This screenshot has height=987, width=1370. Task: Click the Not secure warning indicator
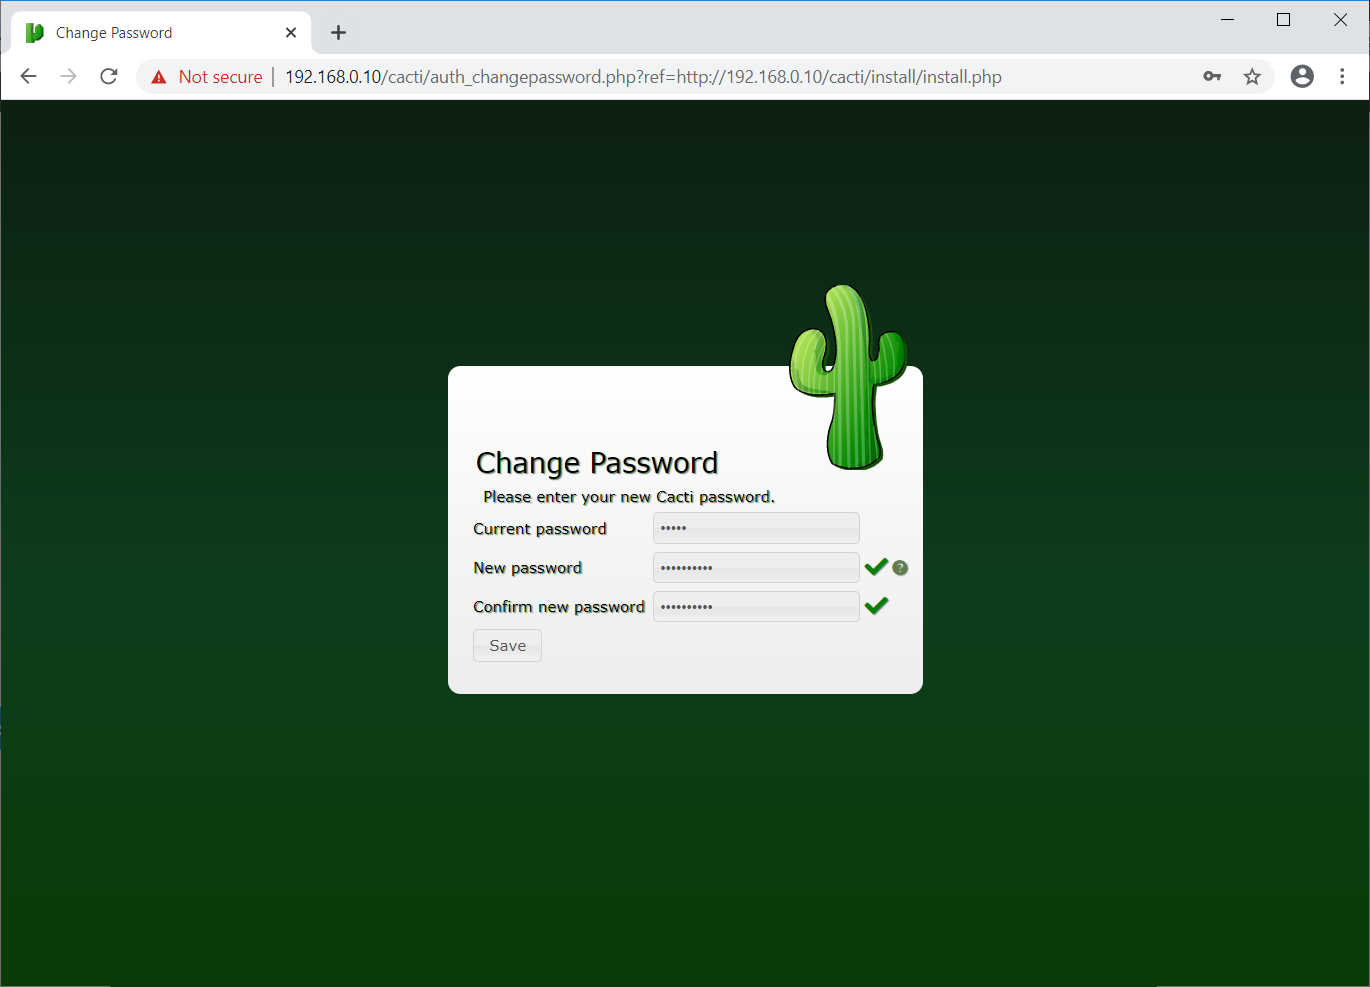tap(207, 77)
